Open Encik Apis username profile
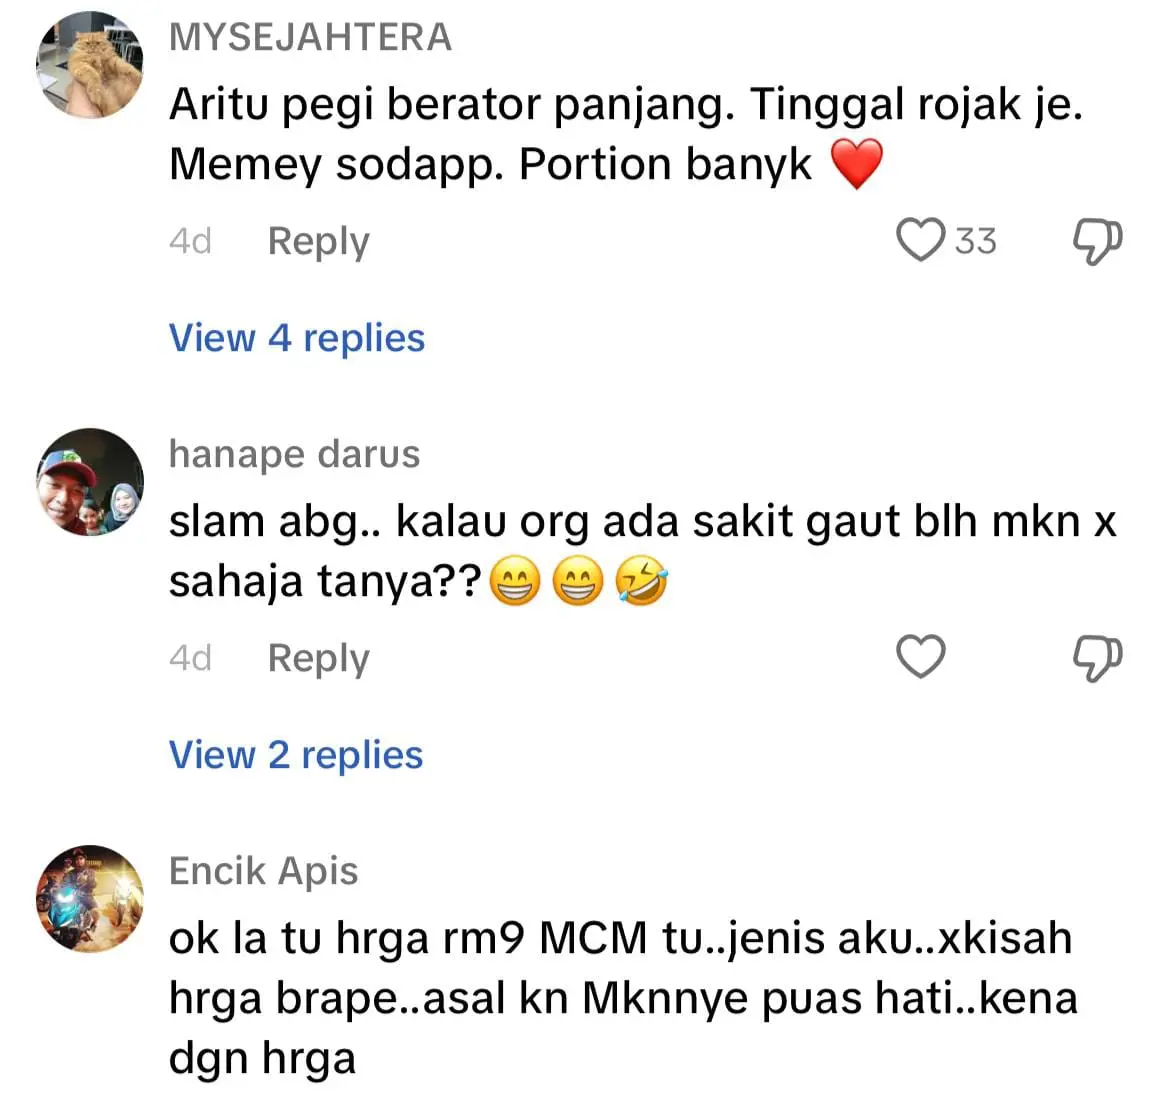This screenshot has height=1107, width=1170. coord(263,871)
